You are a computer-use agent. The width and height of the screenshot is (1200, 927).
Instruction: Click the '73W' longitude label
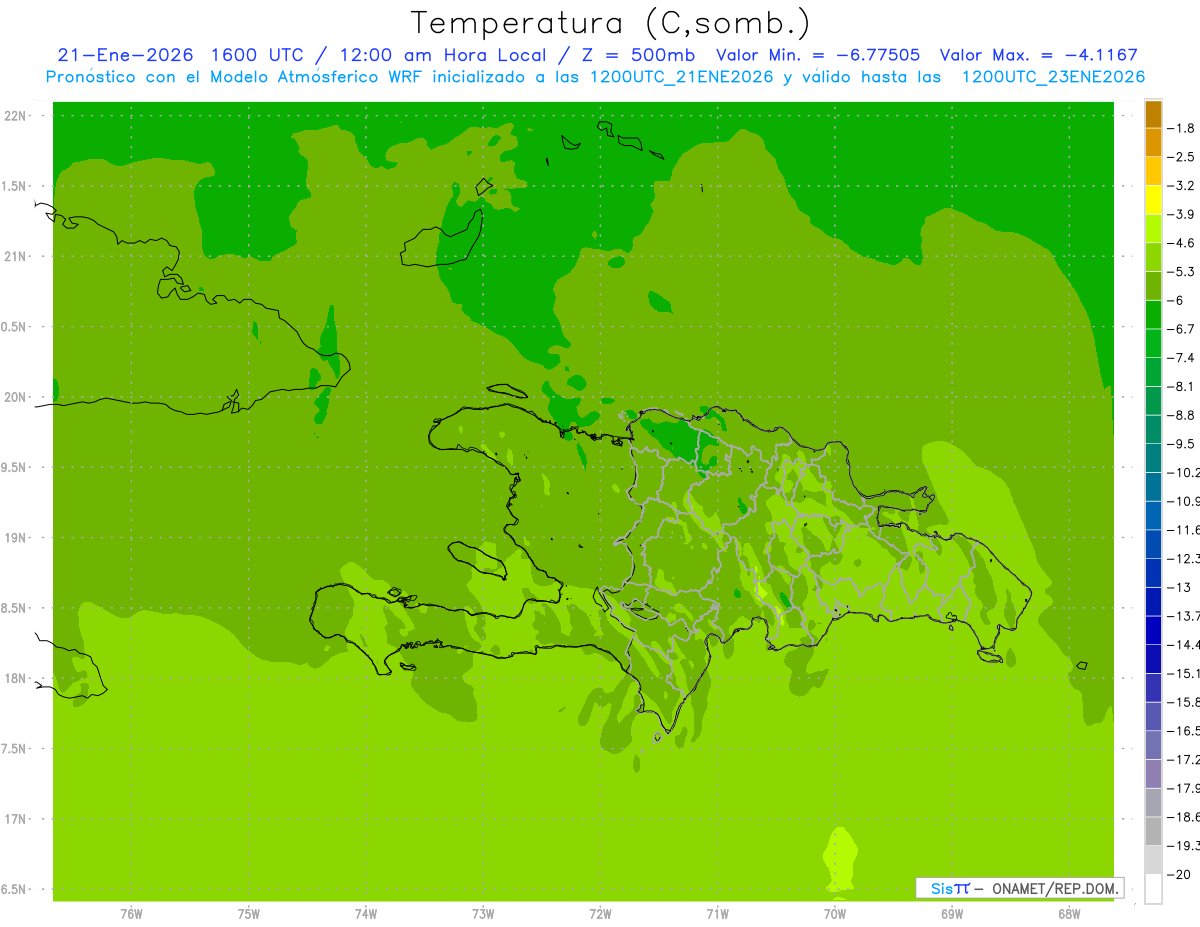[483, 914]
